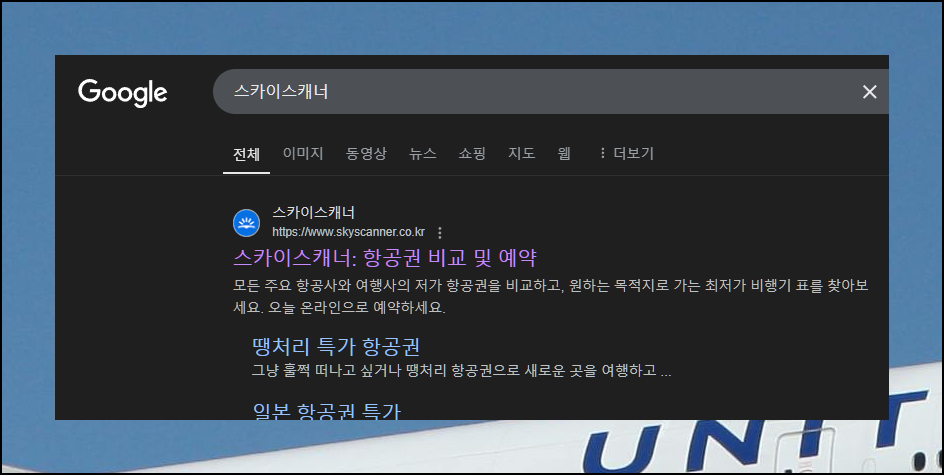
Task: Click the snippet text starting 모든 주요 항공사와
Action: pyautogui.click(x=550, y=297)
